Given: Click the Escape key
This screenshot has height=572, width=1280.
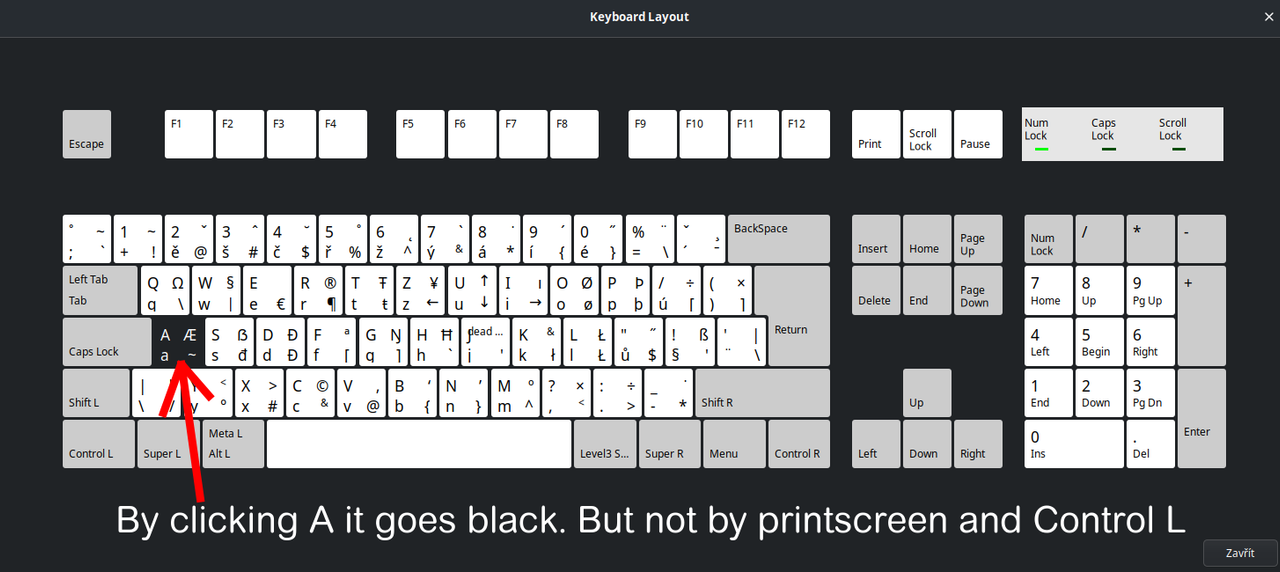Looking at the screenshot, I should coord(87,134).
